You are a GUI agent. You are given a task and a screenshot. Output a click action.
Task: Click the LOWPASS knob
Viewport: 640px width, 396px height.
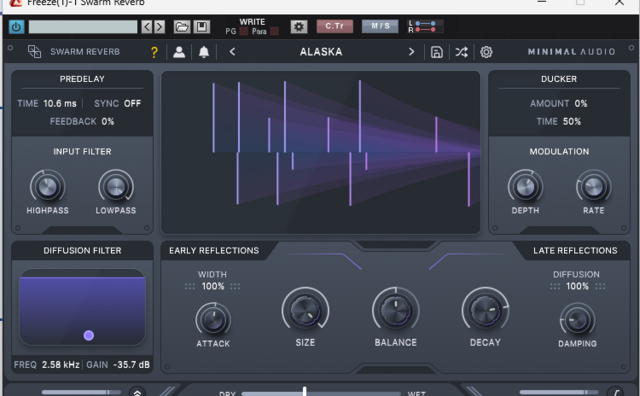116,187
